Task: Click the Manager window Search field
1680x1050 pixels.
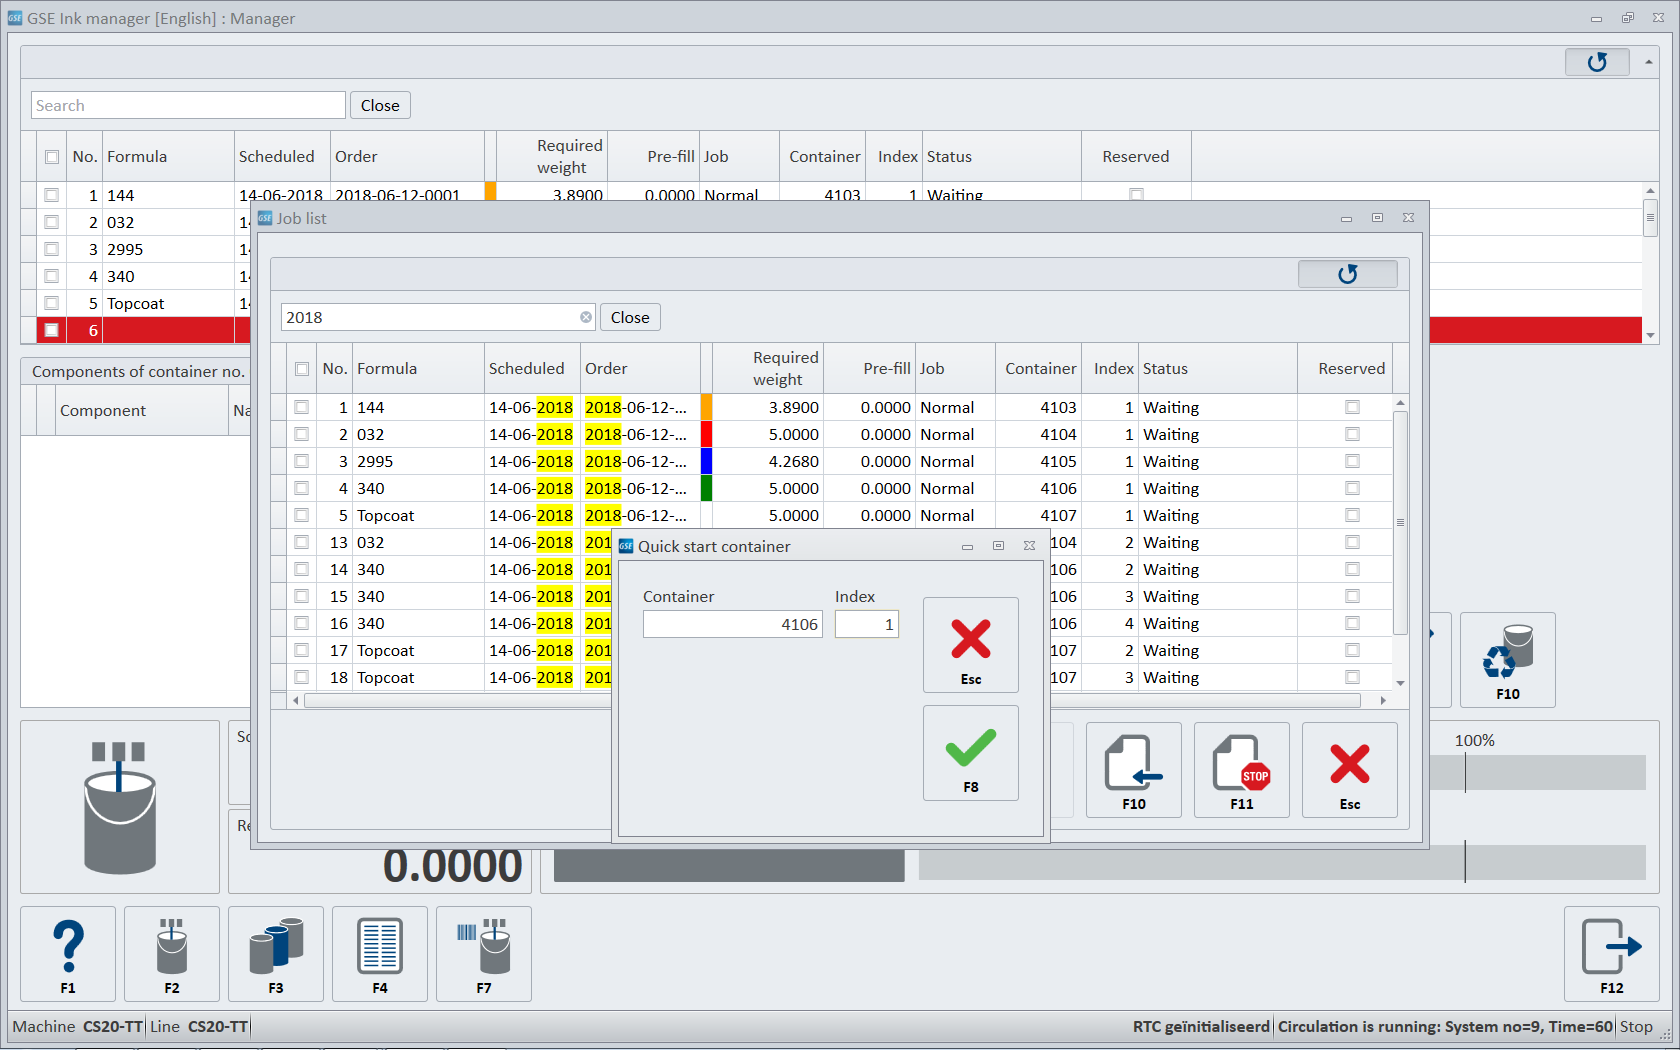Action: 188,105
